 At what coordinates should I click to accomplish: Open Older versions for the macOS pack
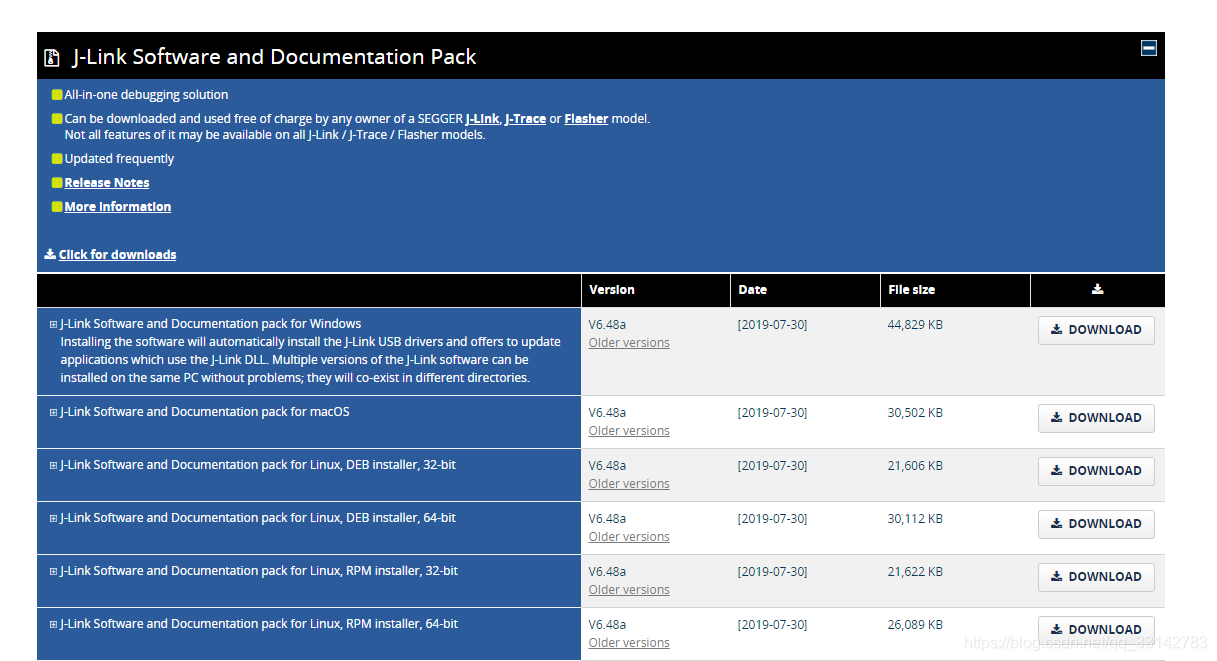coord(629,431)
